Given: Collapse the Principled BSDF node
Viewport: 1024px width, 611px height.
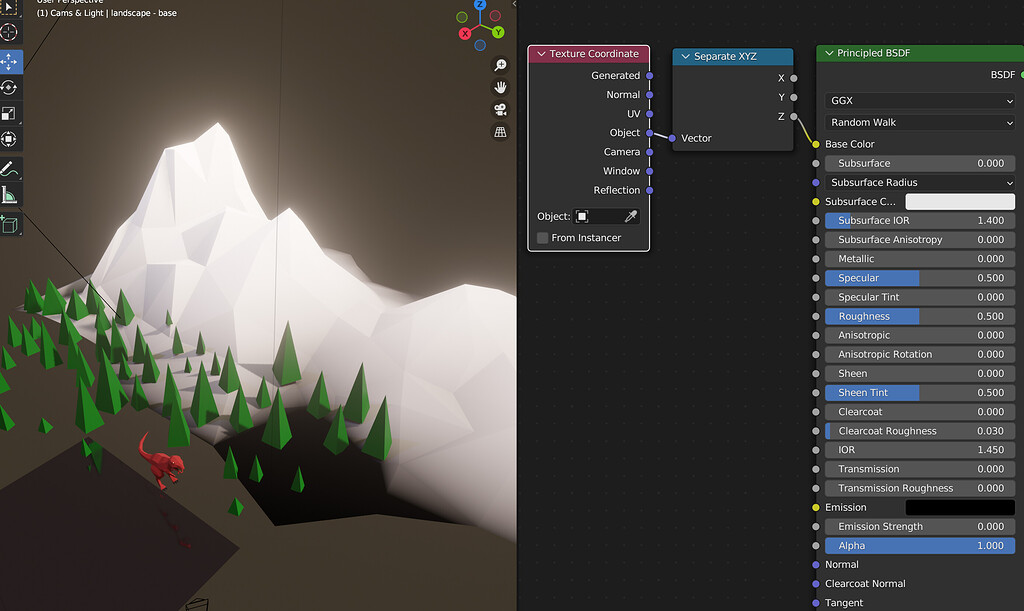Looking at the screenshot, I should [829, 54].
